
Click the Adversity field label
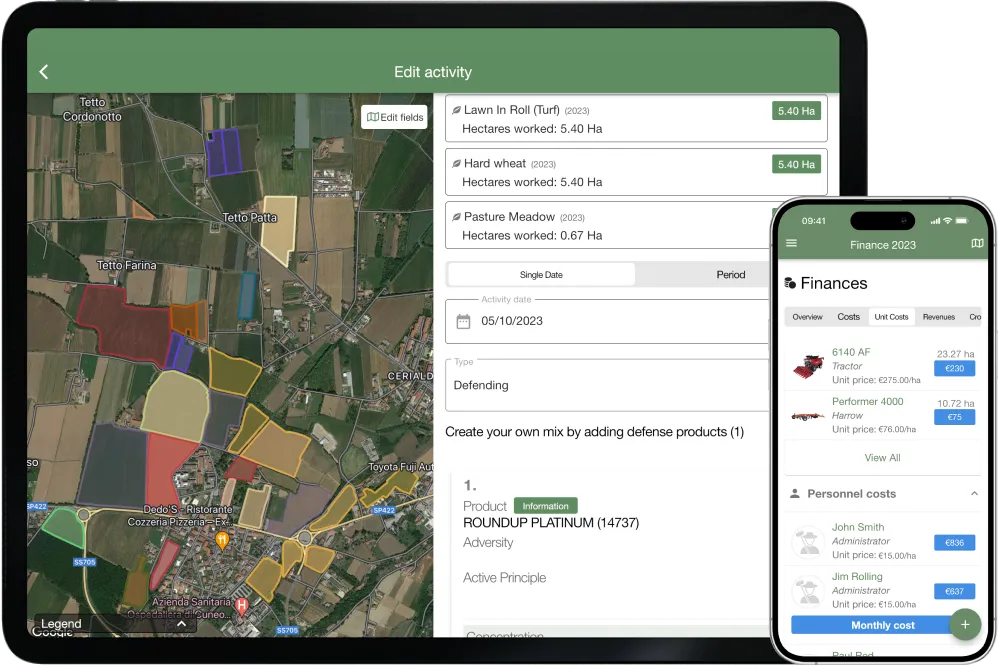(488, 543)
